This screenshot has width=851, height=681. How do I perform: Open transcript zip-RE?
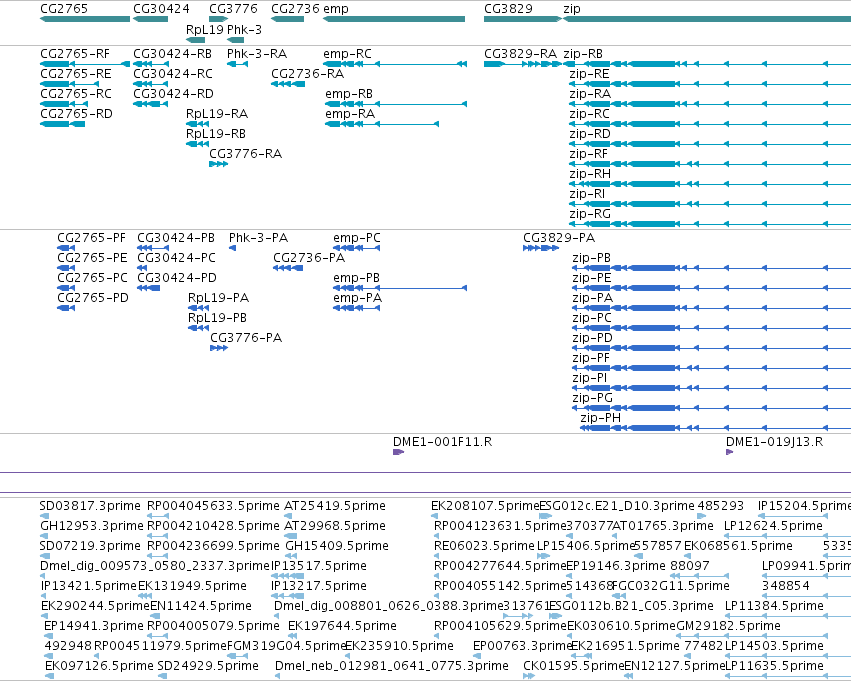point(589,74)
